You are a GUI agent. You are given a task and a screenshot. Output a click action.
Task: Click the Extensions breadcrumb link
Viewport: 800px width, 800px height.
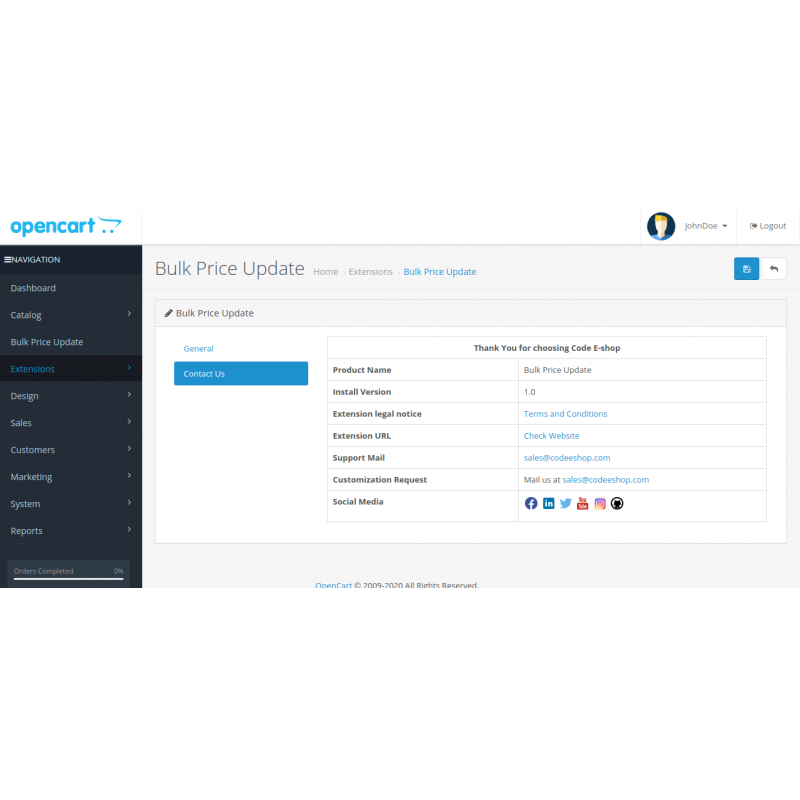[370, 271]
